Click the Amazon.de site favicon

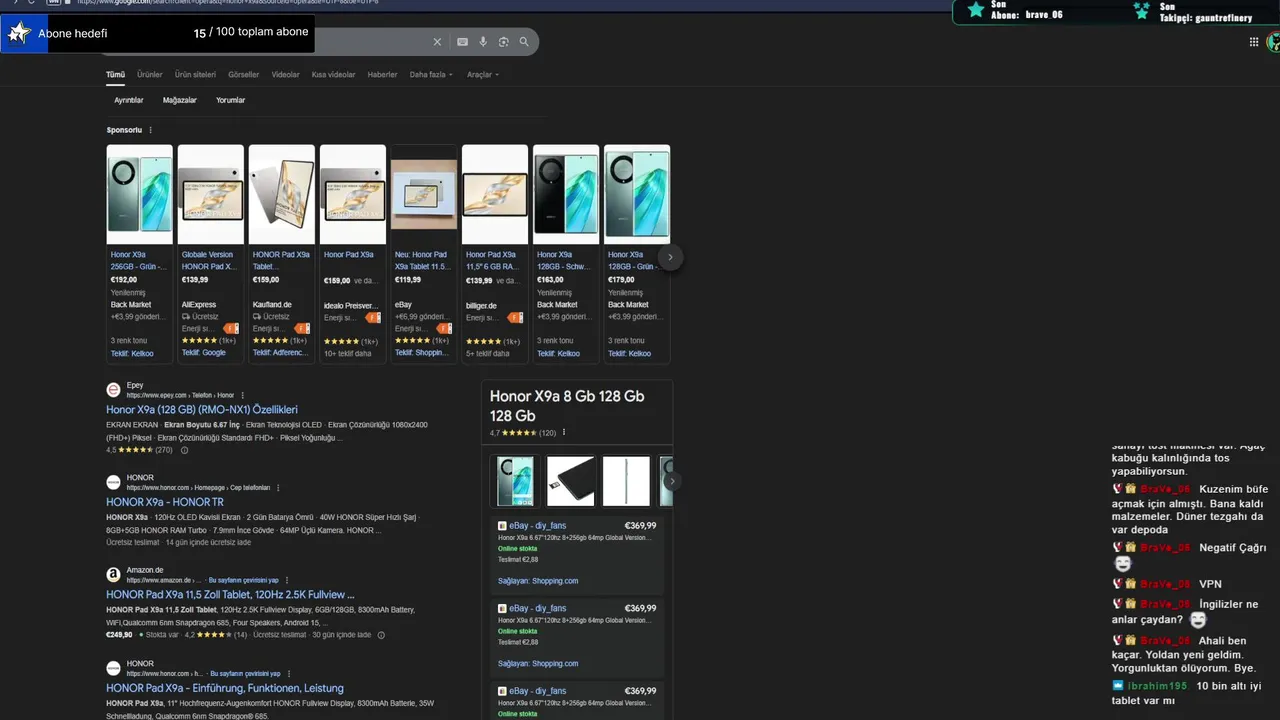tap(113, 575)
